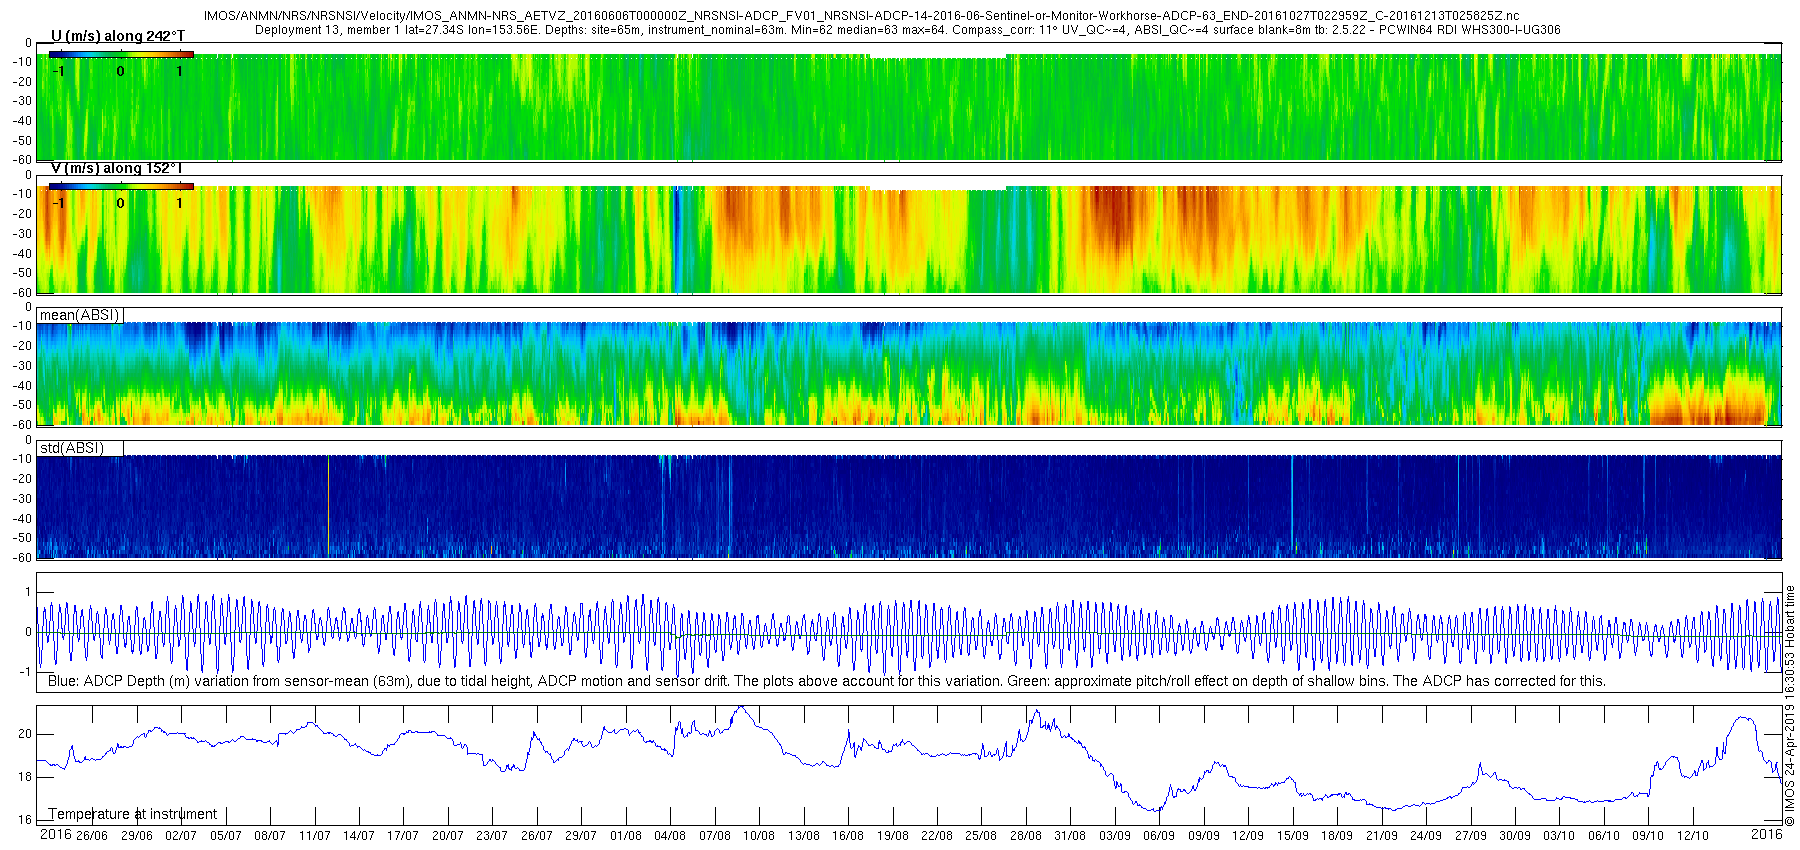This screenshot has width=1800, height=850.
Task: Click the '13/08' date tick label
Action: [804, 836]
